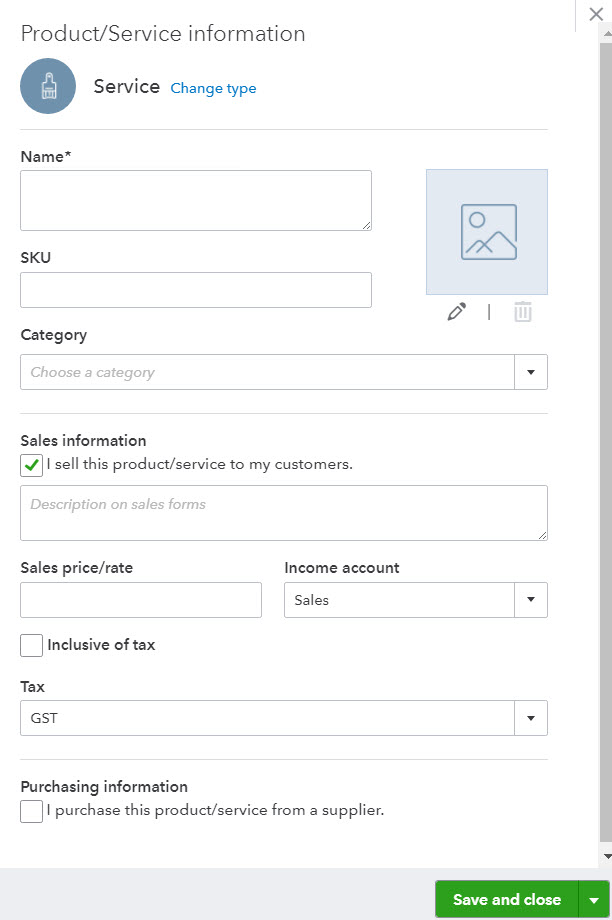Viewport: 612px width, 920px height.
Task: Click into the SKU input field
Action: click(196, 290)
